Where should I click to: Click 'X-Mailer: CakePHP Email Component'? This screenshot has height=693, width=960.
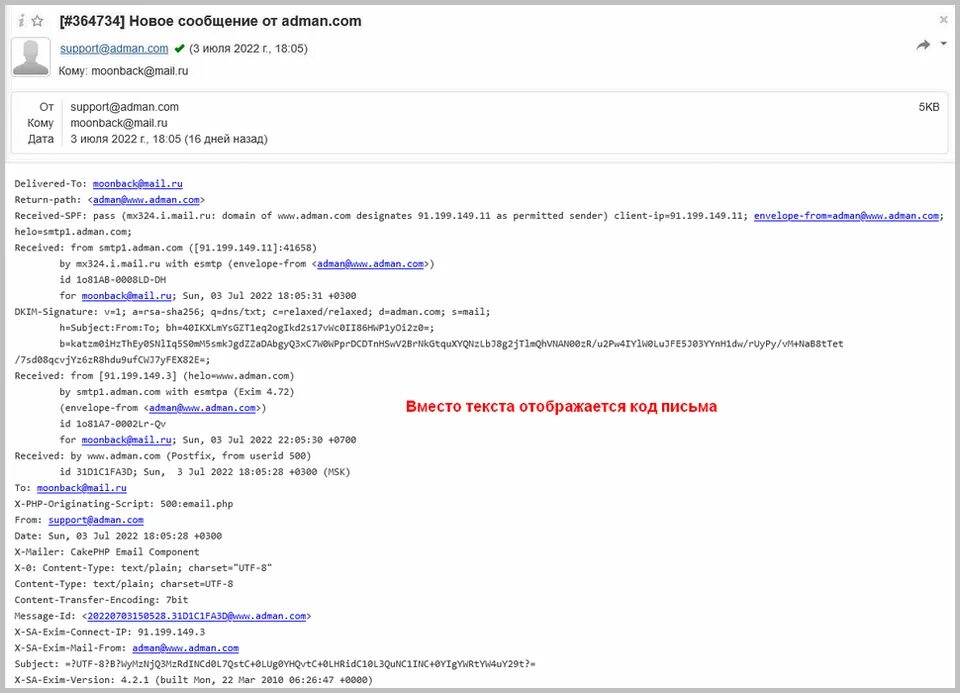[x=107, y=552]
